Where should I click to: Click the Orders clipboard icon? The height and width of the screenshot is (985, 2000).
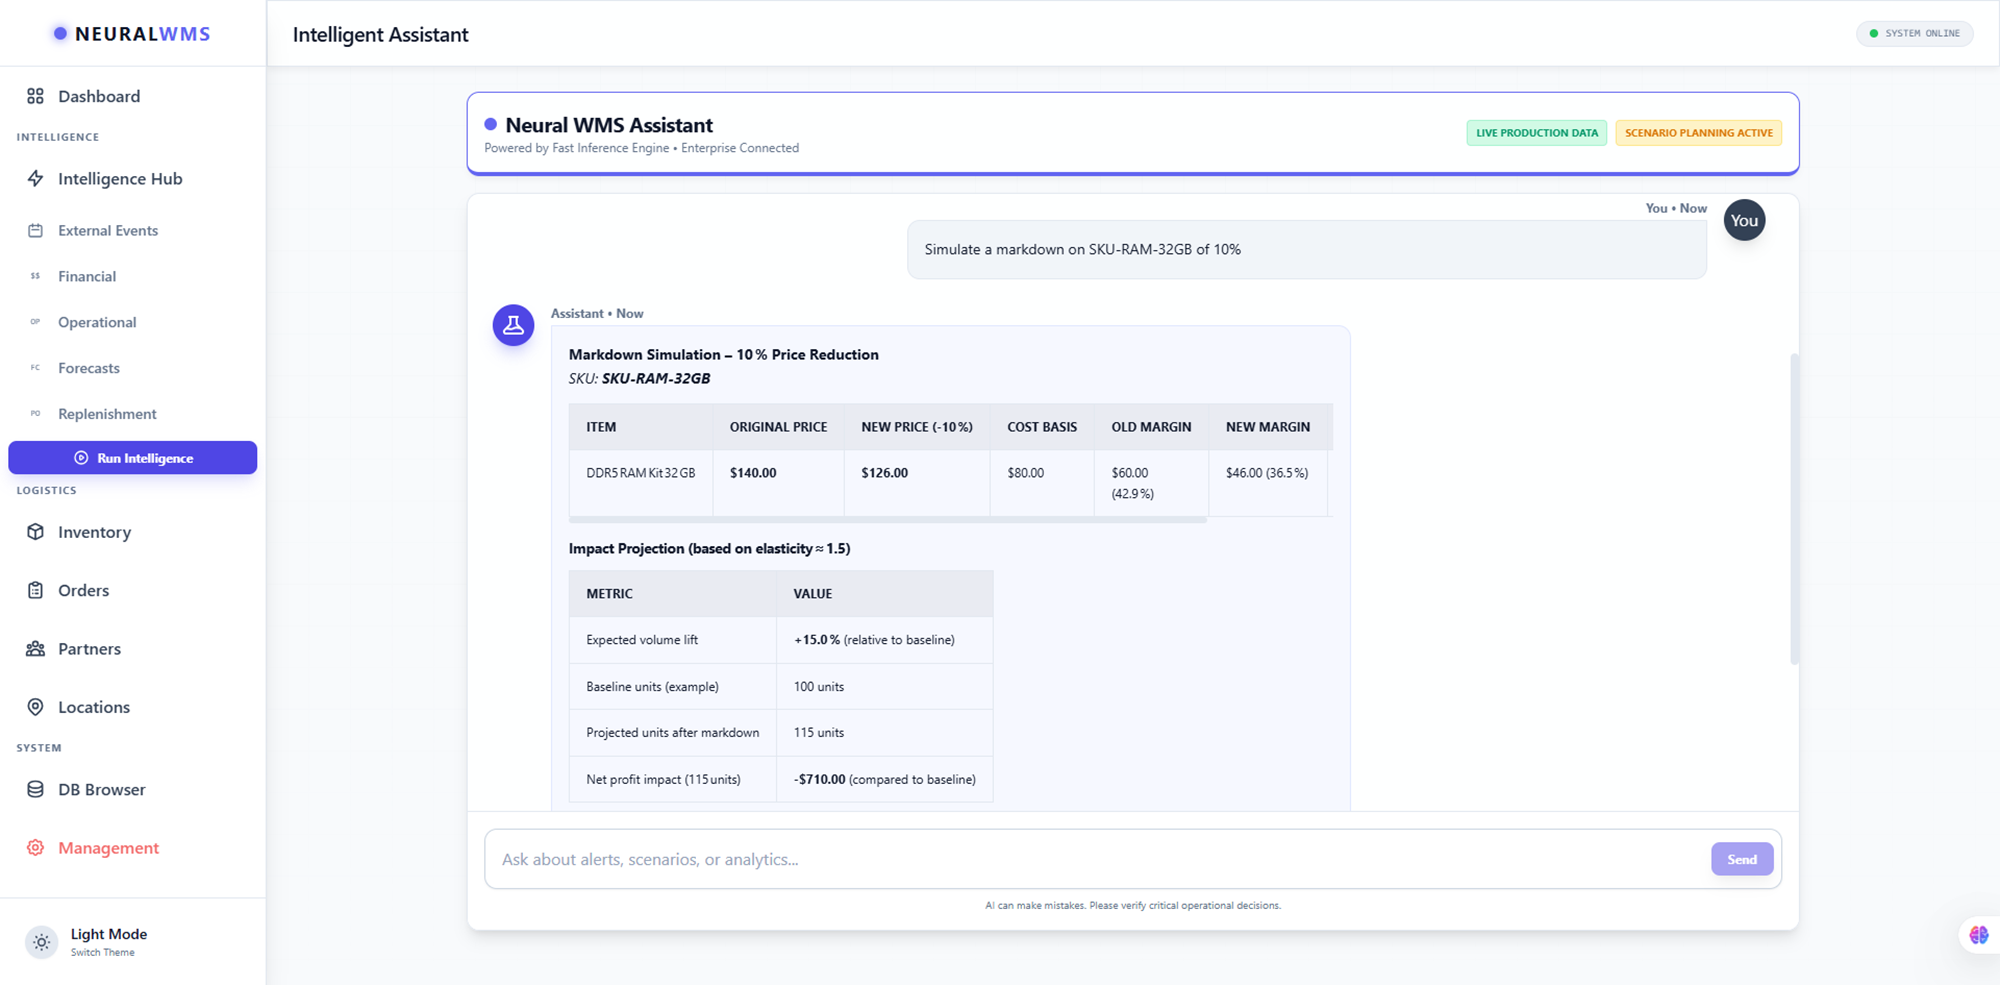click(x=36, y=590)
